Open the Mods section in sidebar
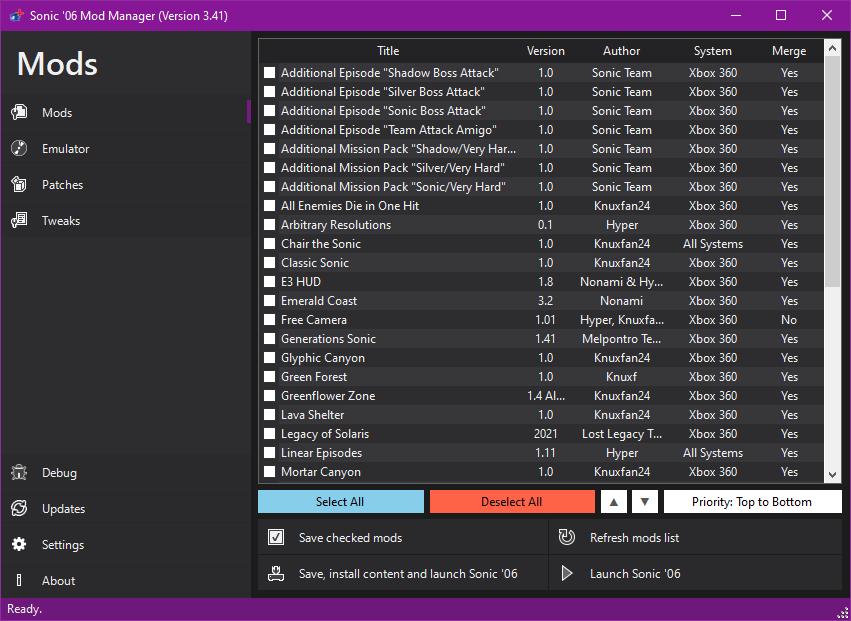This screenshot has height=621, width=851. [x=57, y=113]
